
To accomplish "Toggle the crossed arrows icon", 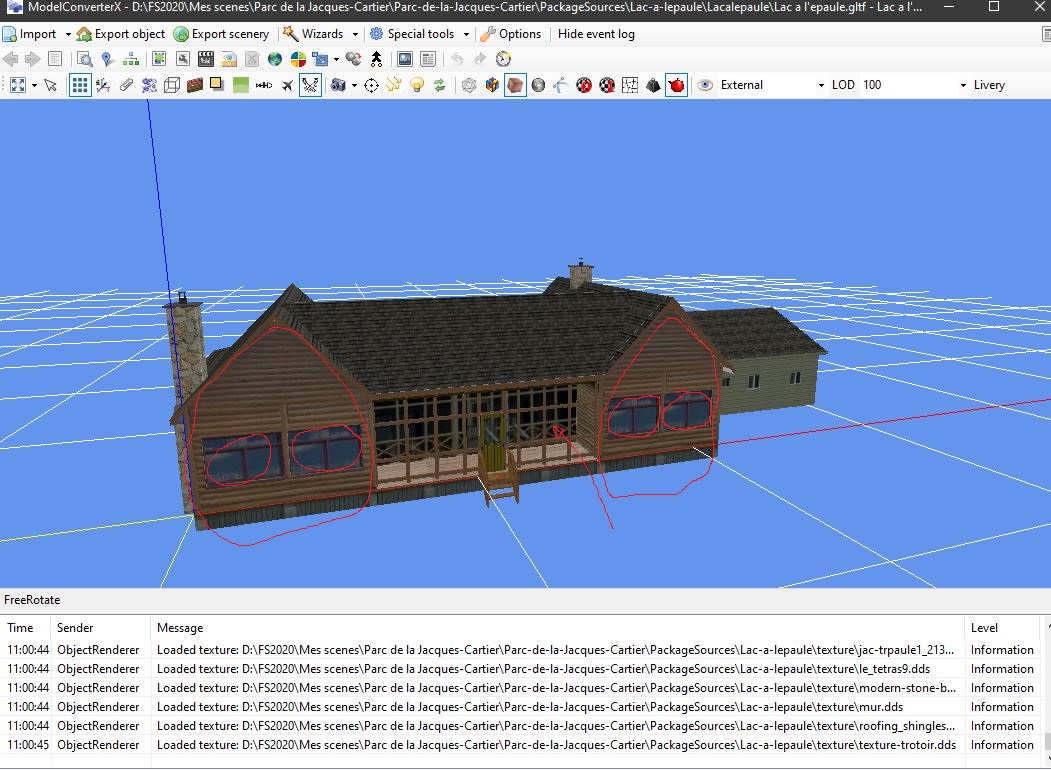I will (x=310, y=85).
